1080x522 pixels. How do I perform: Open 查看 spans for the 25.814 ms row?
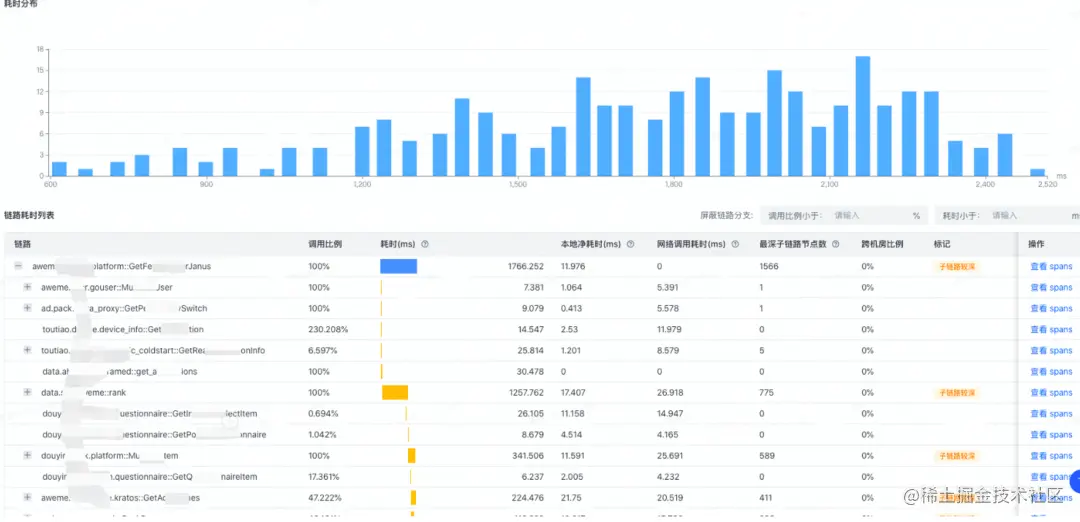point(1051,351)
